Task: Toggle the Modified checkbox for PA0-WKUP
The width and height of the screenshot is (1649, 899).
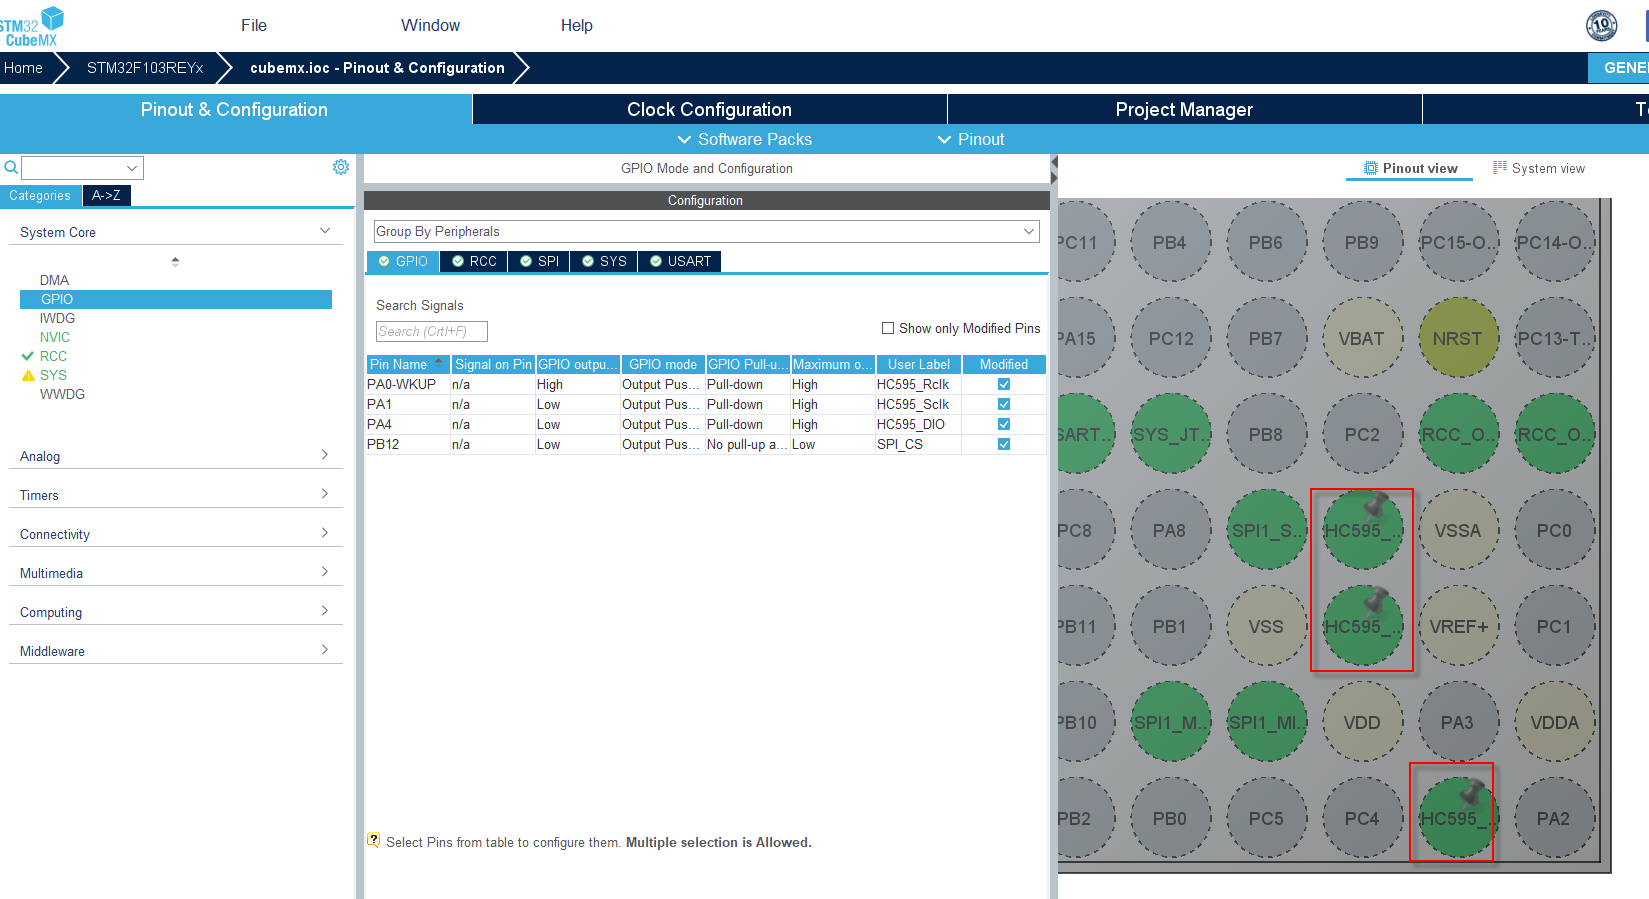Action: tap(1004, 384)
